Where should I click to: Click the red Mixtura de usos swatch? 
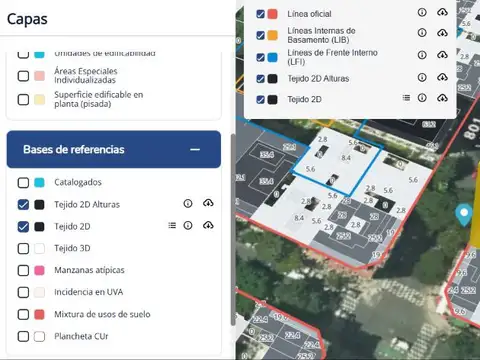[39, 314]
